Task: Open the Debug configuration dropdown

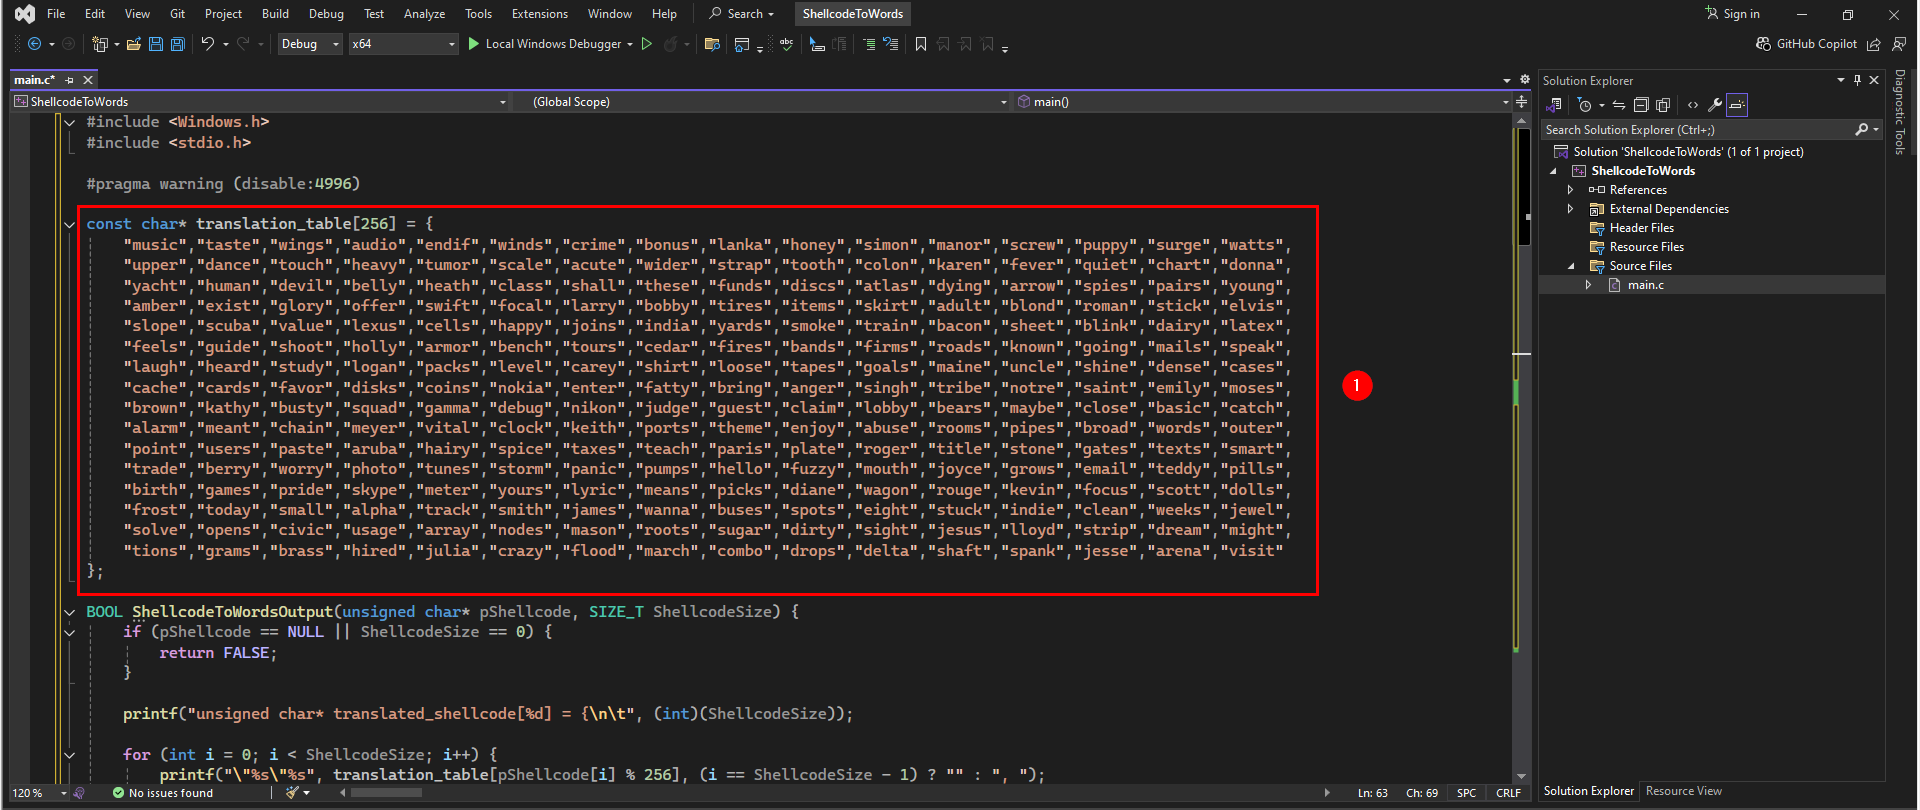Action: pos(310,44)
